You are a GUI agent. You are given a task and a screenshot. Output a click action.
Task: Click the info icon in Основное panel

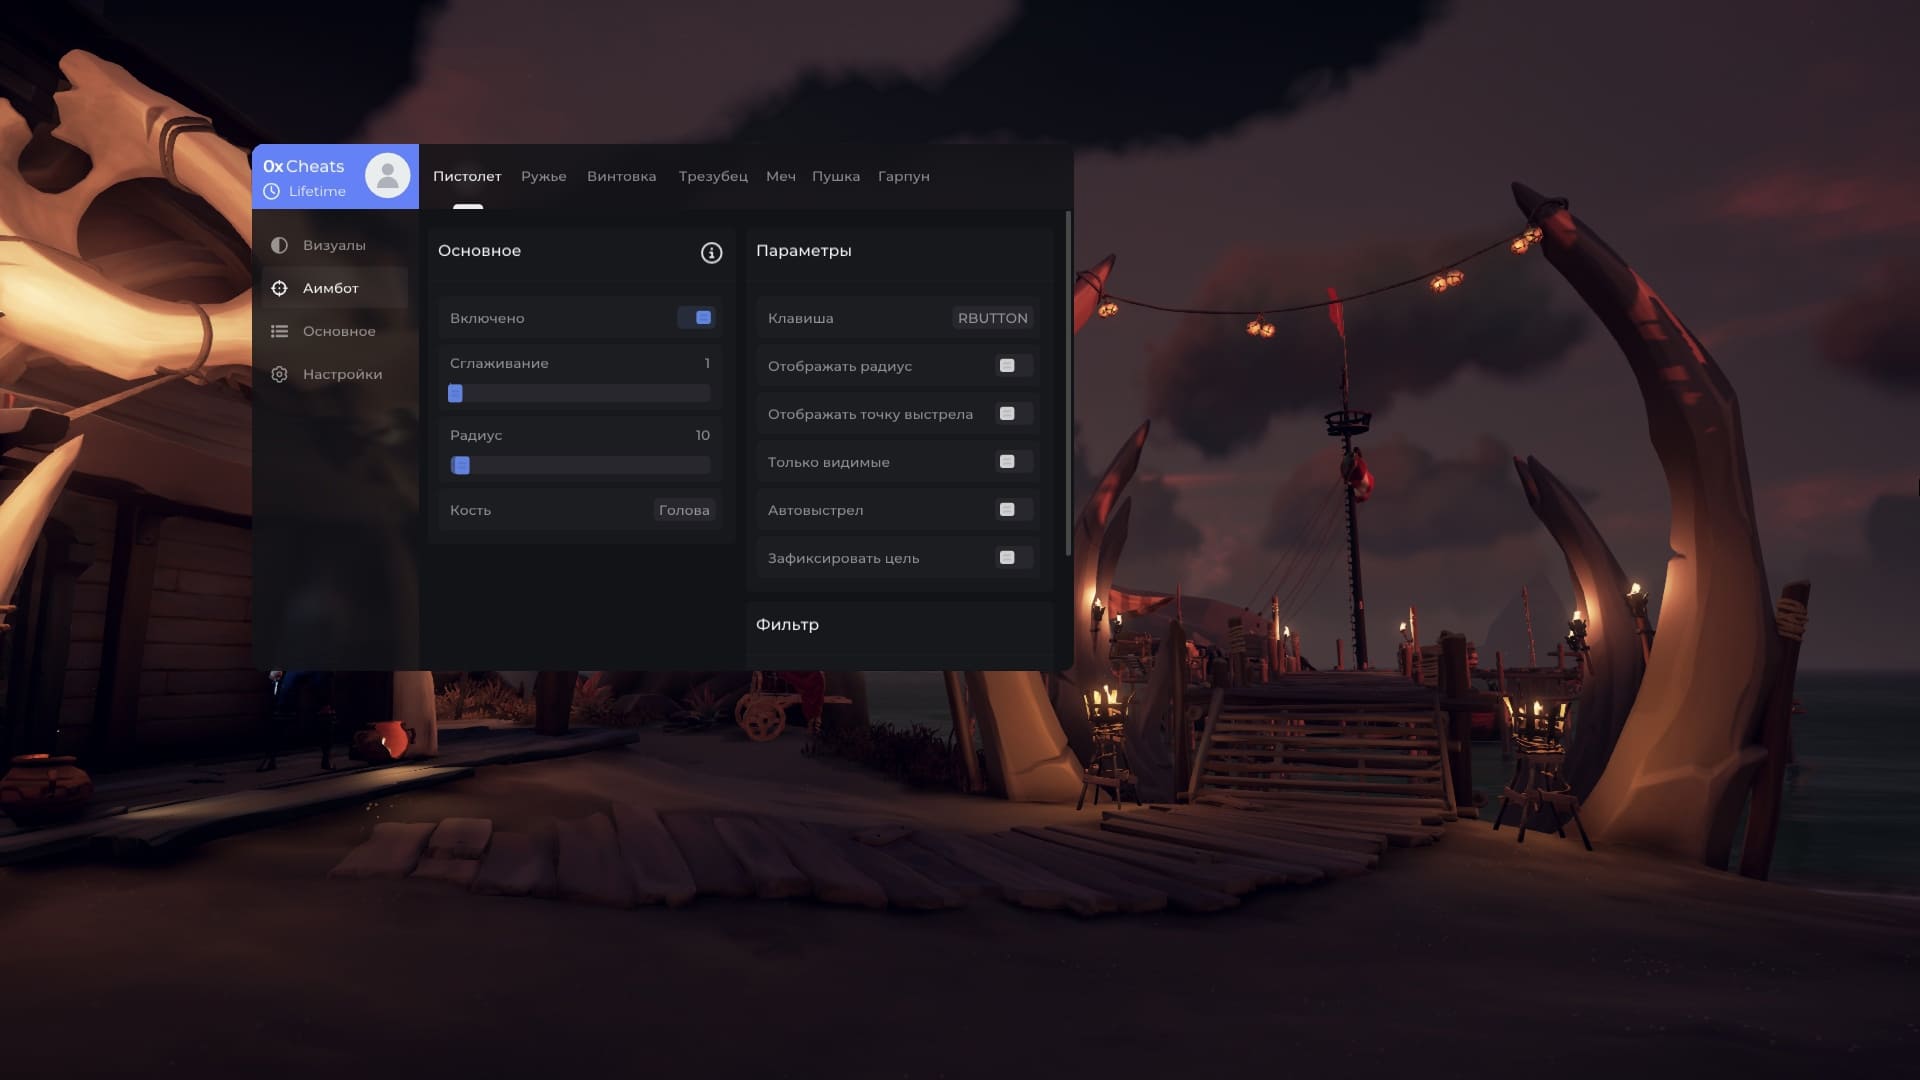(x=711, y=253)
